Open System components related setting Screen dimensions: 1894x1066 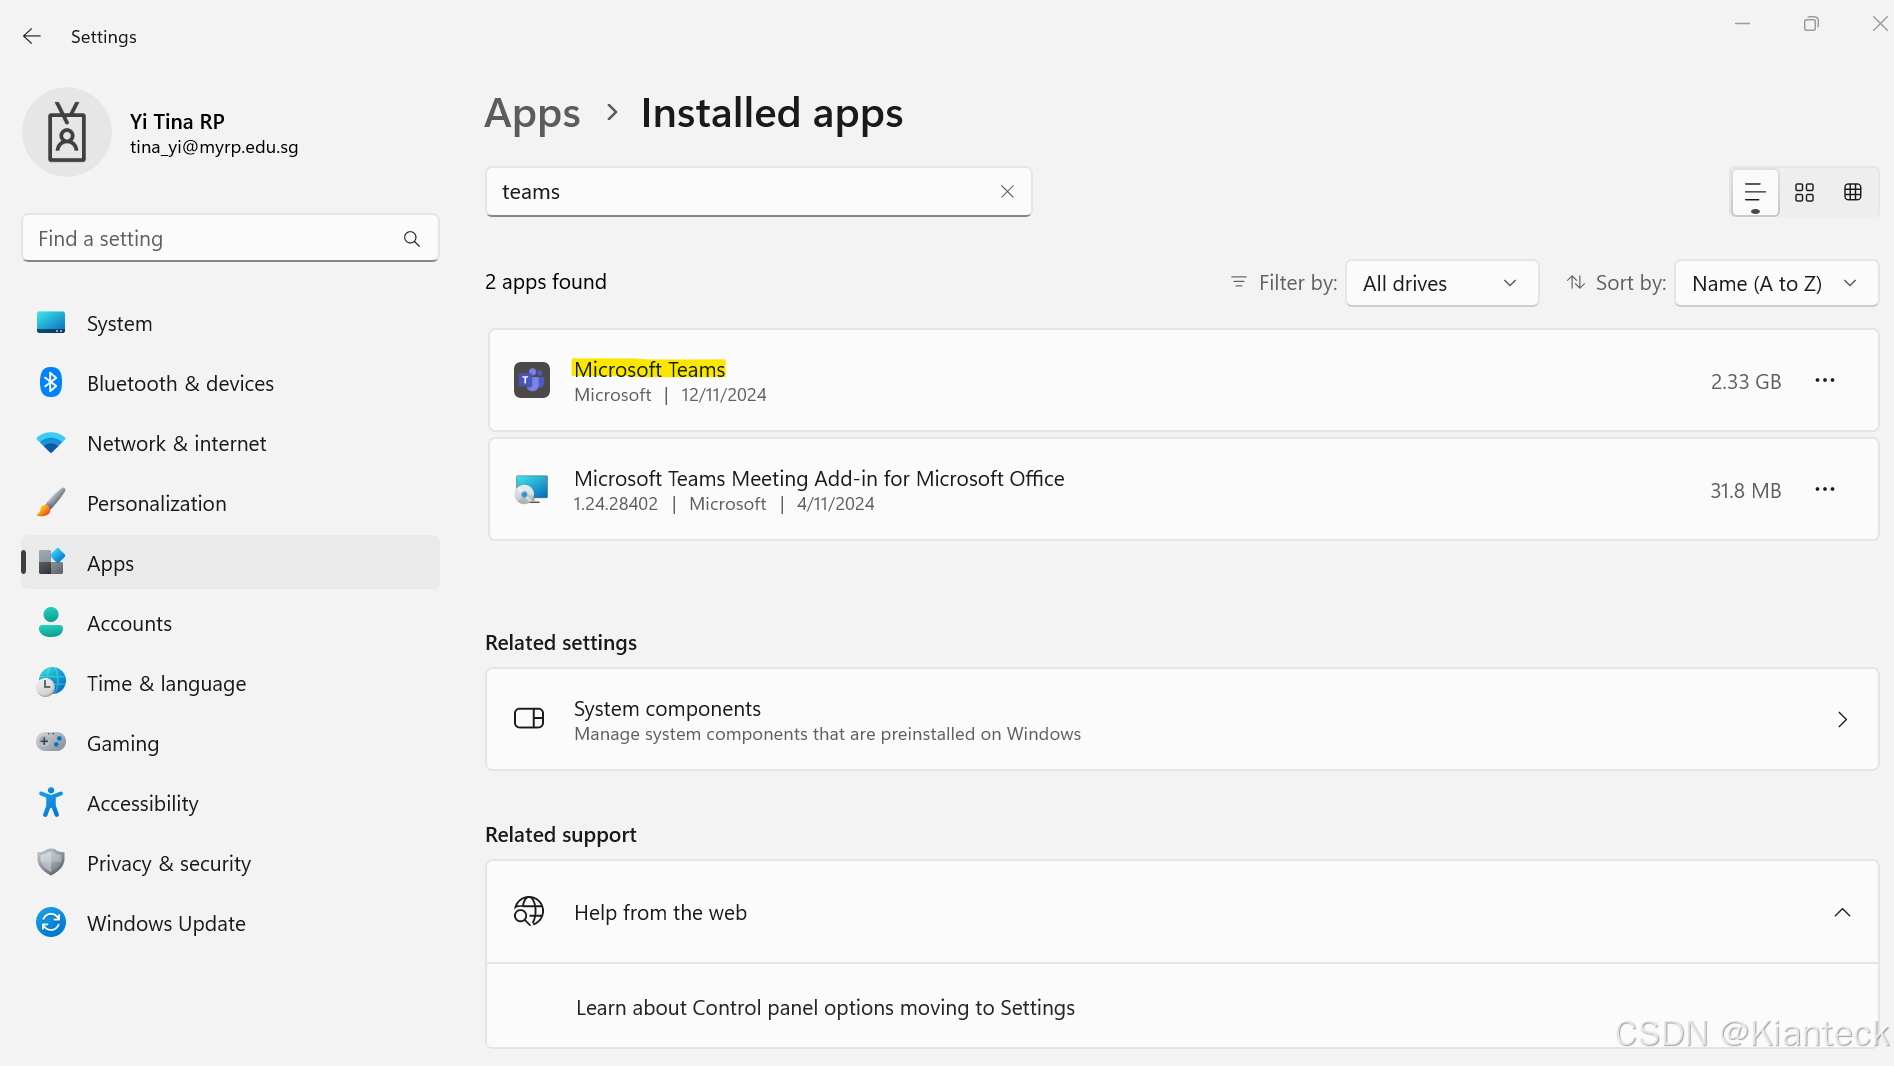point(1182,719)
